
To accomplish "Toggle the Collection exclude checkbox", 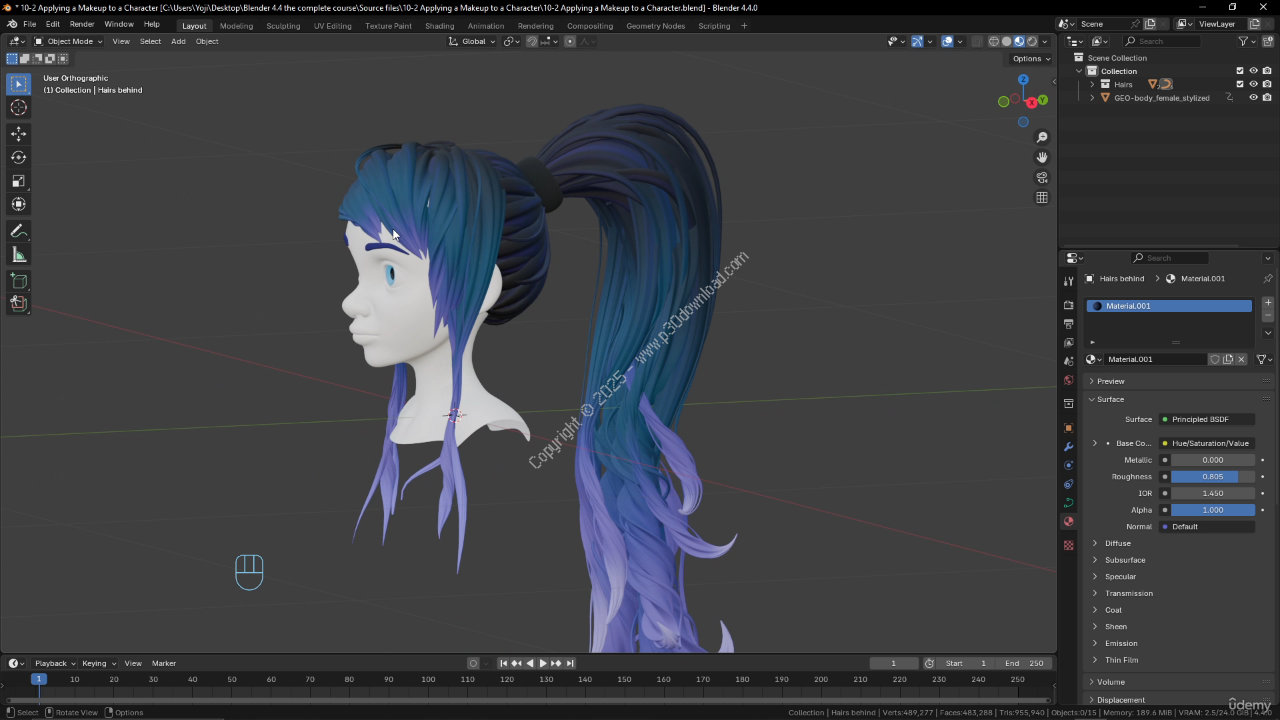I will point(1240,71).
